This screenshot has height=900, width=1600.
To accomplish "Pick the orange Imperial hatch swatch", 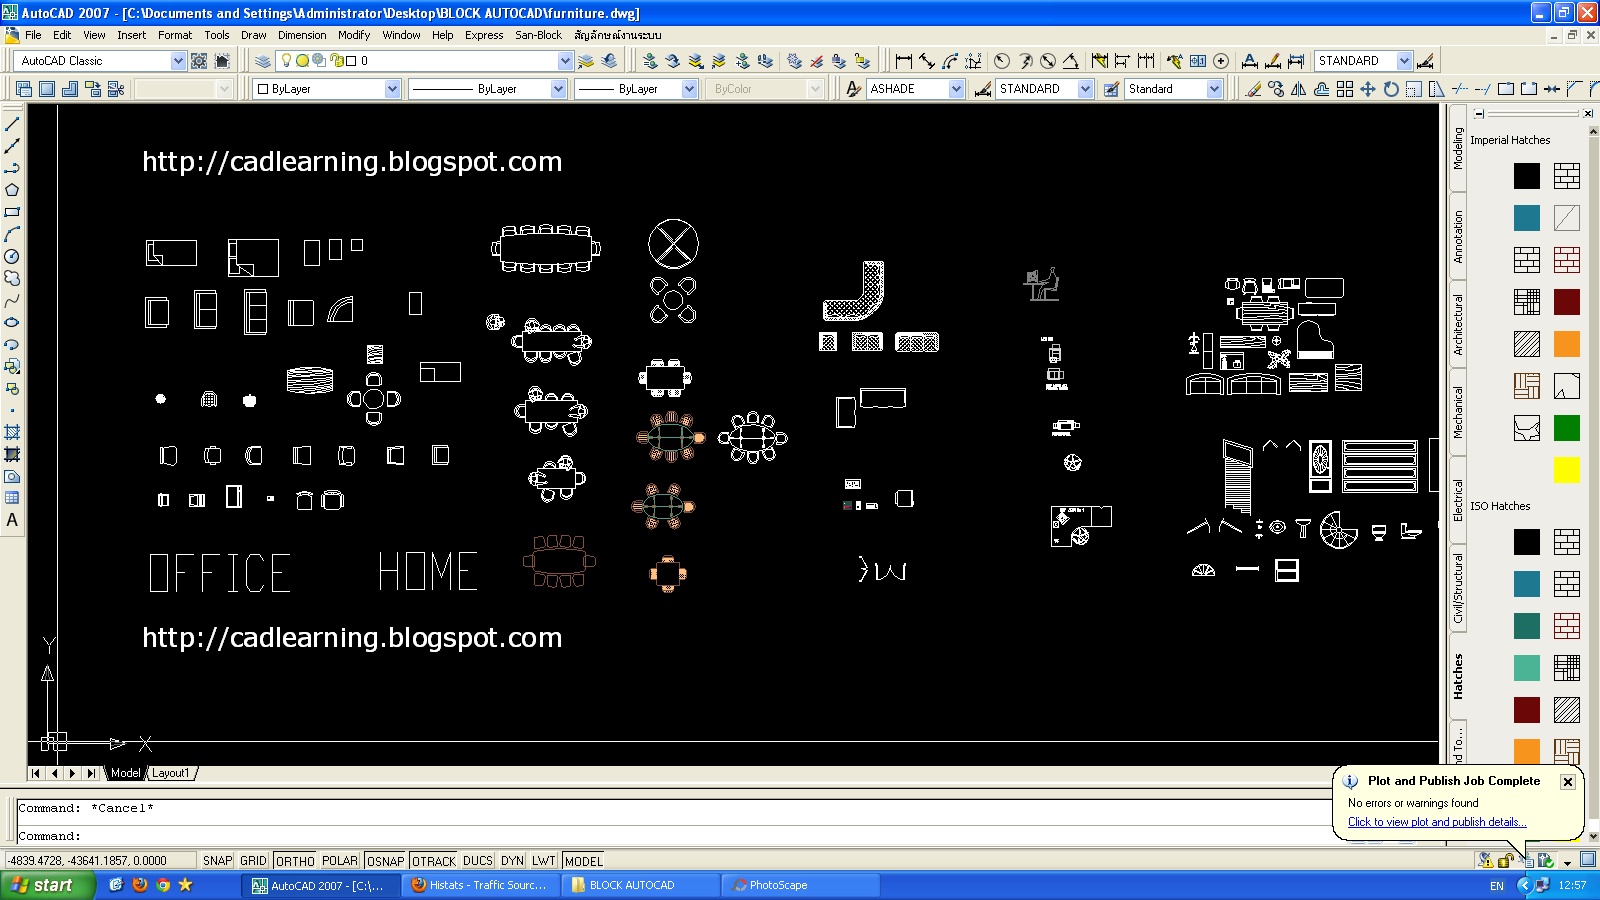I will pyautogui.click(x=1567, y=344).
